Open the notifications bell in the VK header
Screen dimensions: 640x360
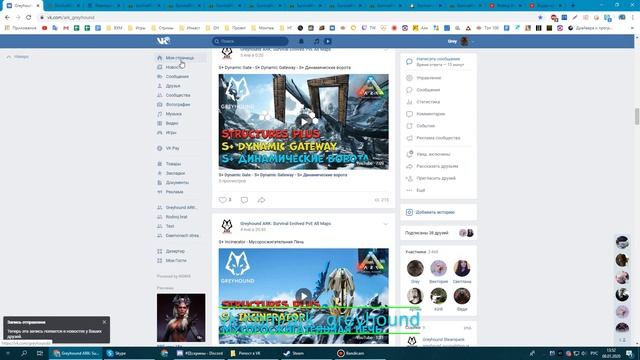point(301,41)
